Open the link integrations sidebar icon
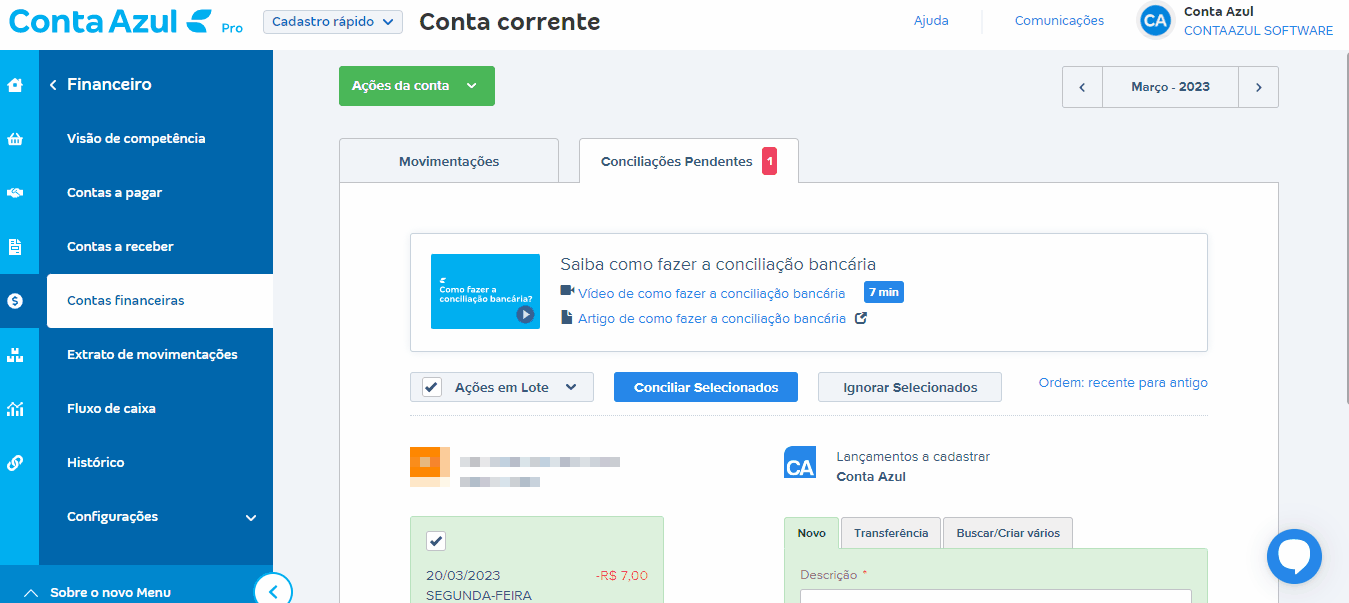1349x603 pixels. pyautogui.click(x=15, y=463)
